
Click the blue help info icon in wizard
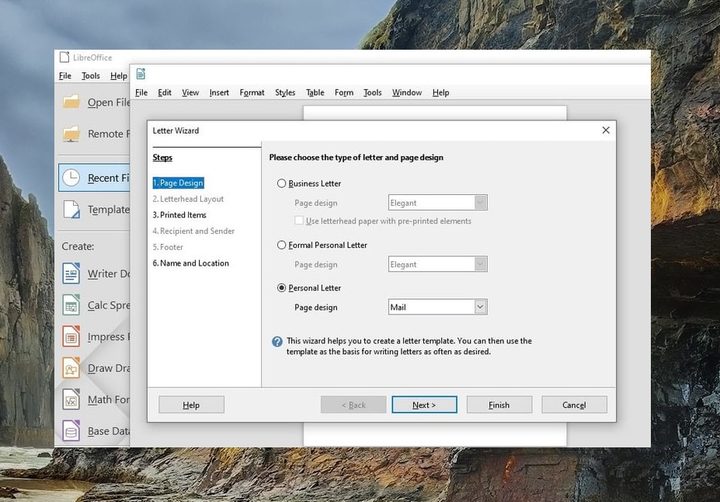click(x=277, y=341)
